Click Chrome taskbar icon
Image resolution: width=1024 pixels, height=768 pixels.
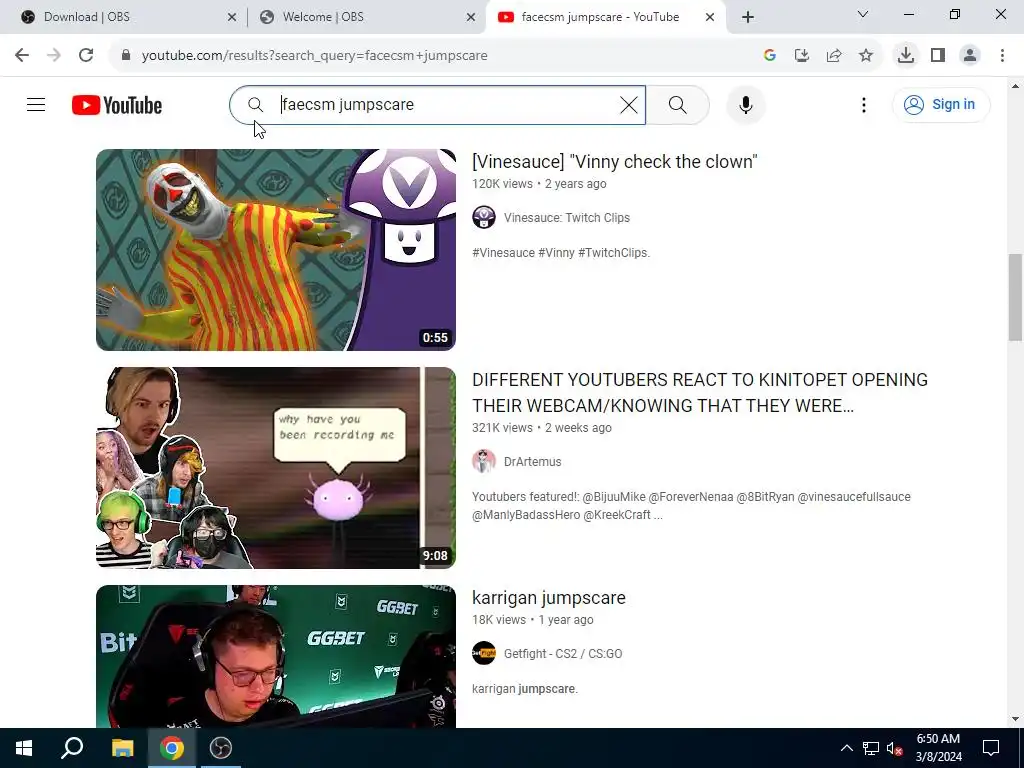click(172, 748)
